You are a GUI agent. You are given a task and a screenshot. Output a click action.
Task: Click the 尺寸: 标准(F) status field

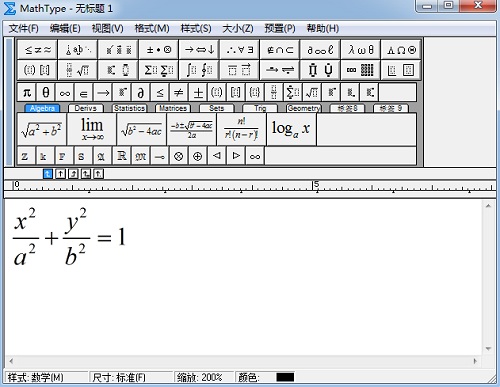point(131,377)
